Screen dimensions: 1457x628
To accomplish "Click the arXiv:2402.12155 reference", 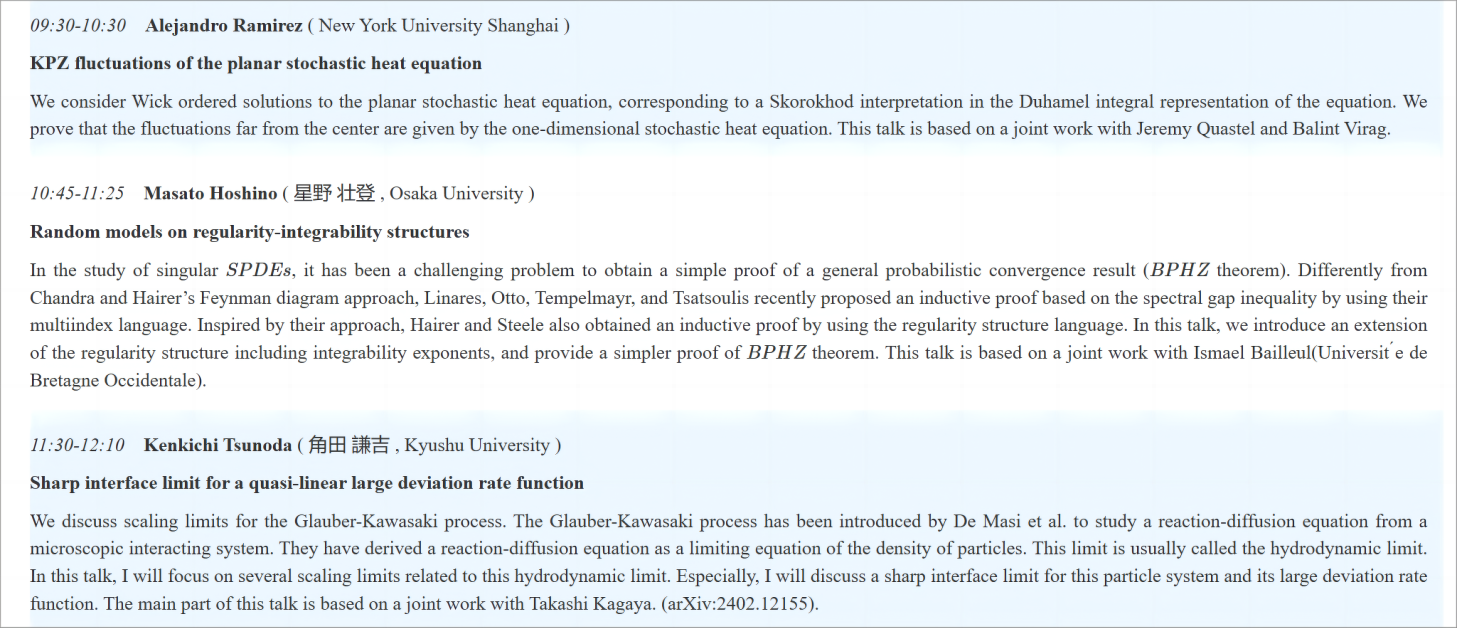I will tap(740, 605).
